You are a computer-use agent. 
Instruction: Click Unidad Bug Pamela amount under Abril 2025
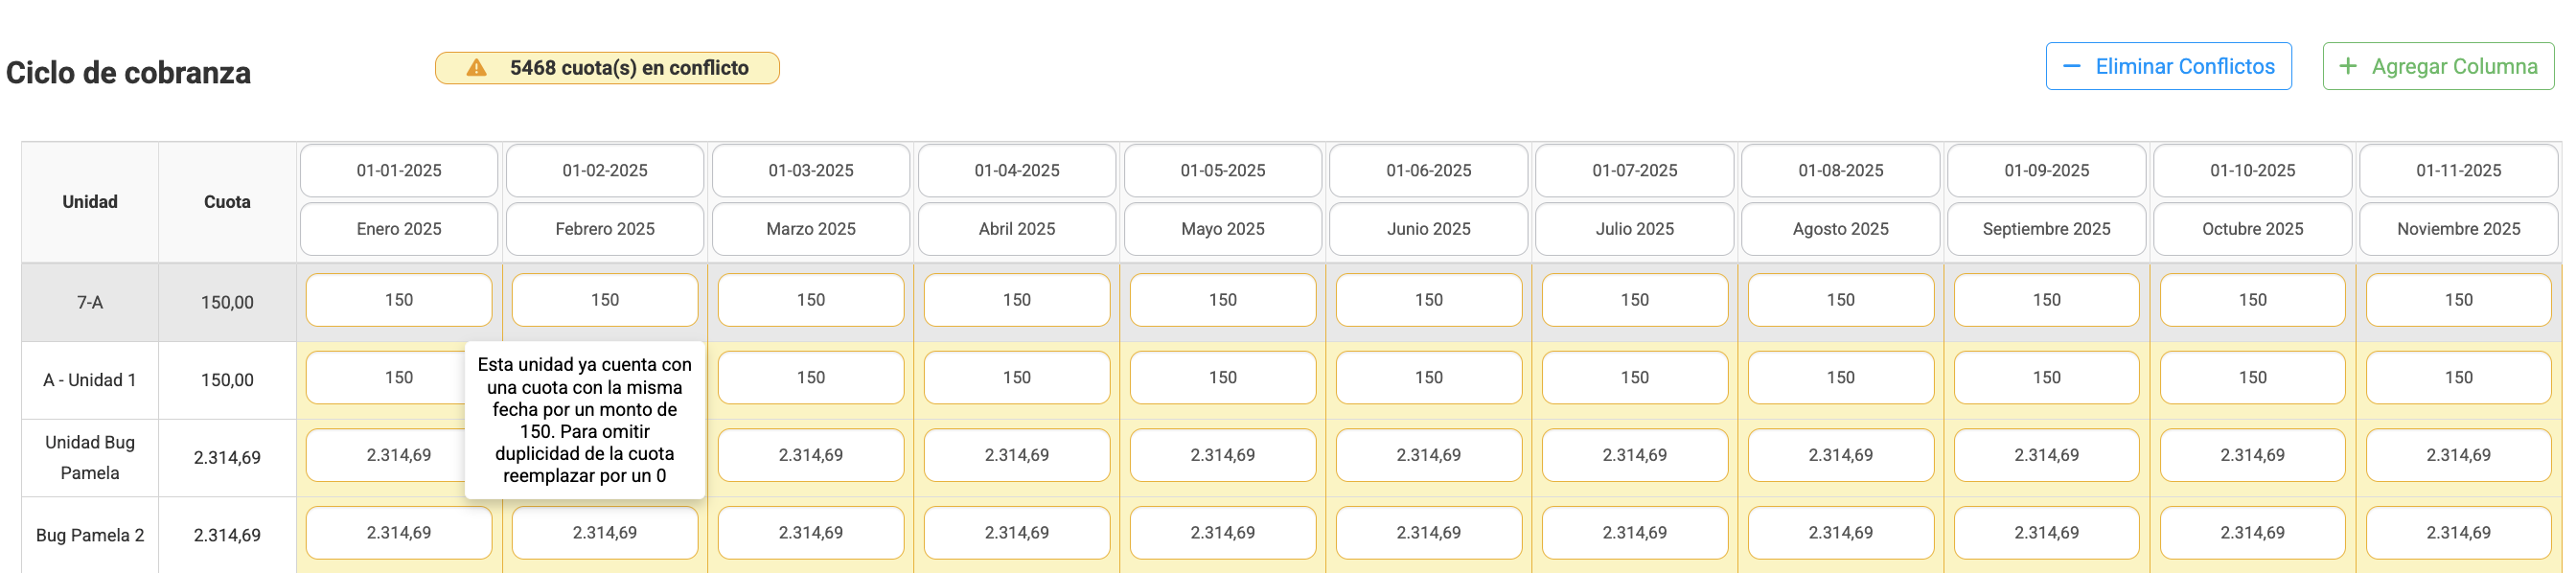coord(1017,455)
